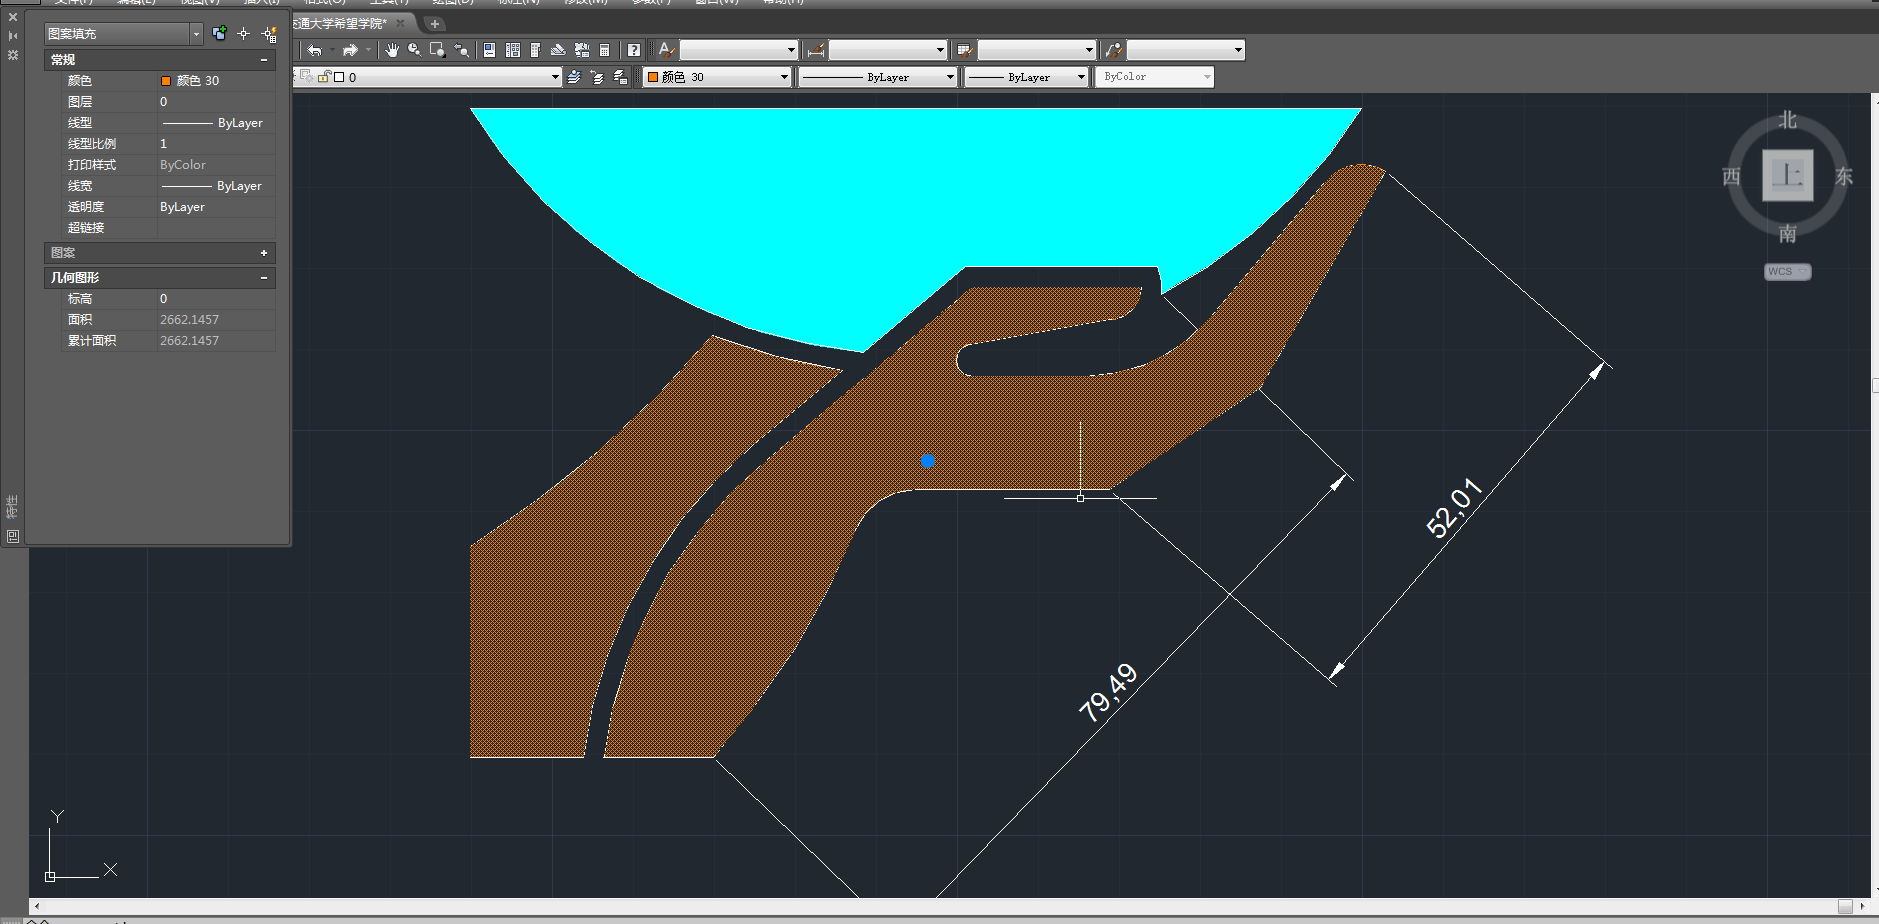Click the 上 face of the ViewCube
1879x924 pixels.
pyautogui.click(x=1787, y=176)
